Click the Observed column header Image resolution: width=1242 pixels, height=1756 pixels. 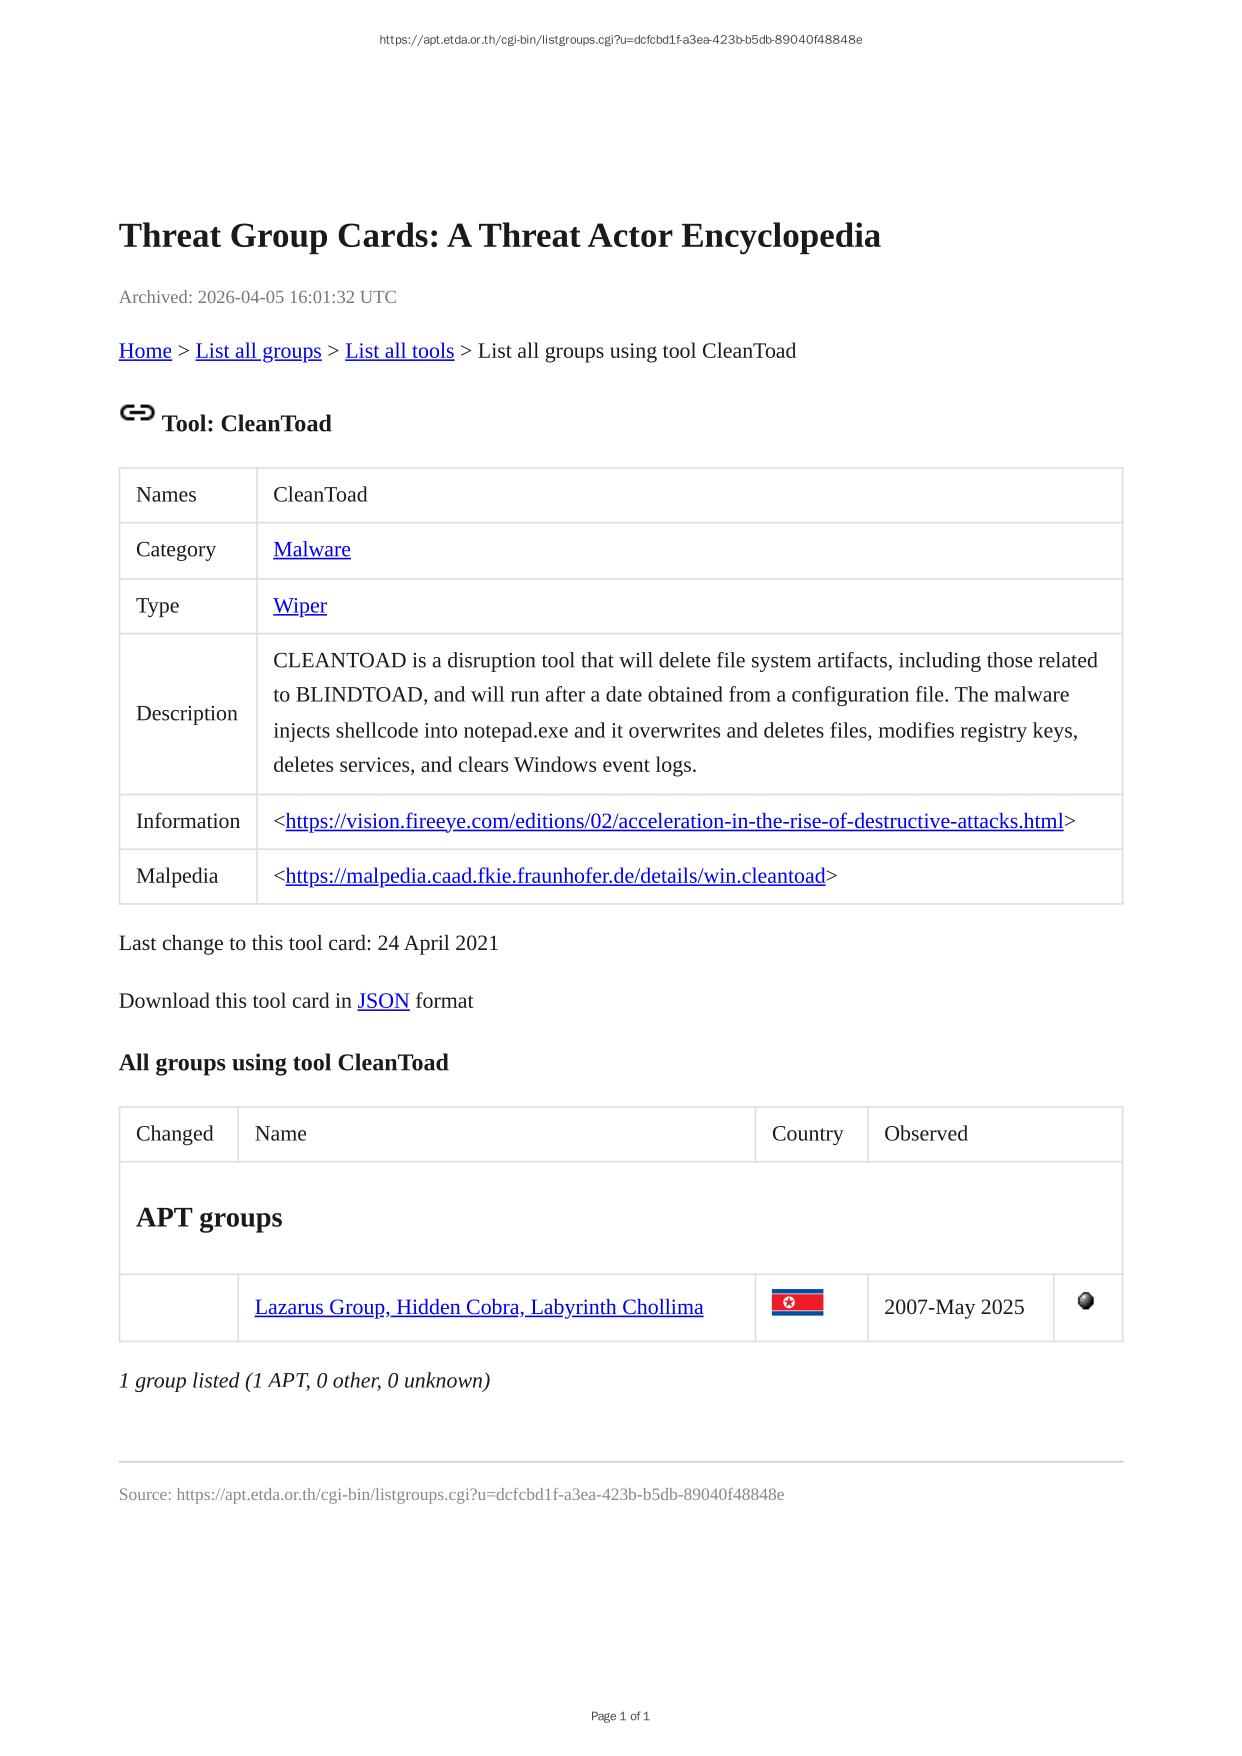click(x=925, y=1134)
